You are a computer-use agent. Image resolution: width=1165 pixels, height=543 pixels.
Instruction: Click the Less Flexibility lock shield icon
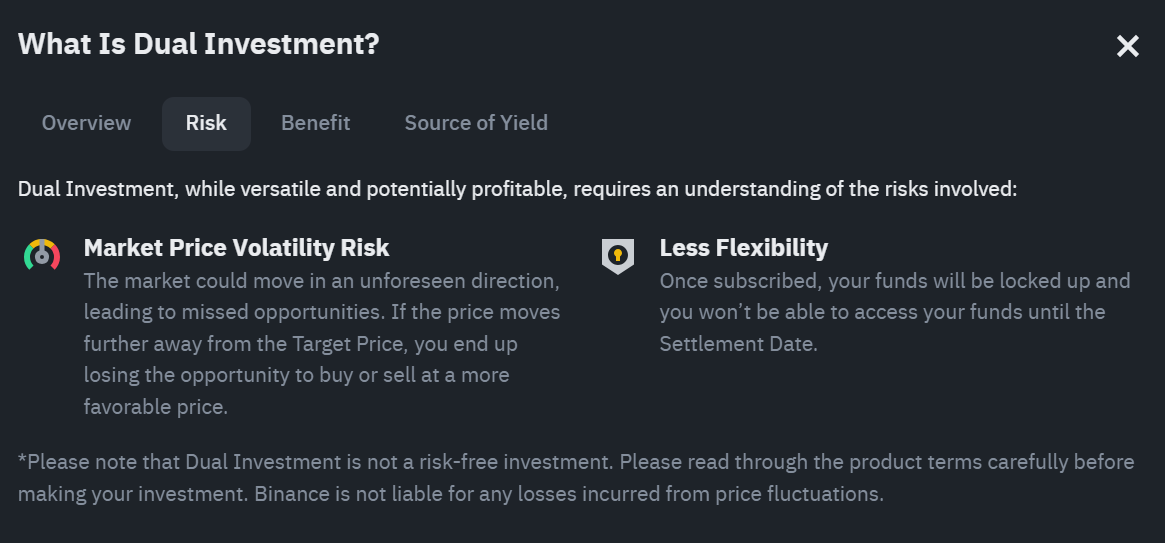click(x=618, y=255)
